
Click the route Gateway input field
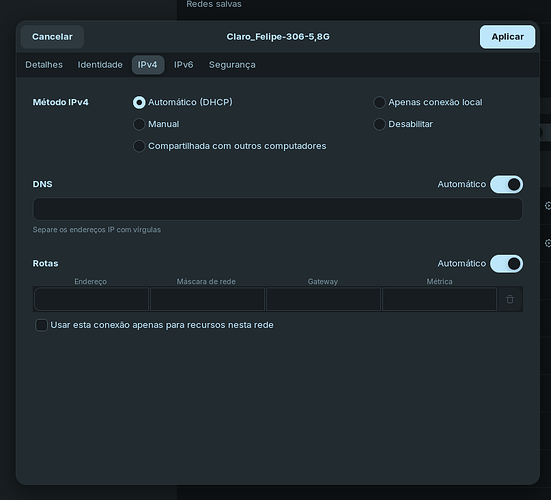click(x=323, y=299)
